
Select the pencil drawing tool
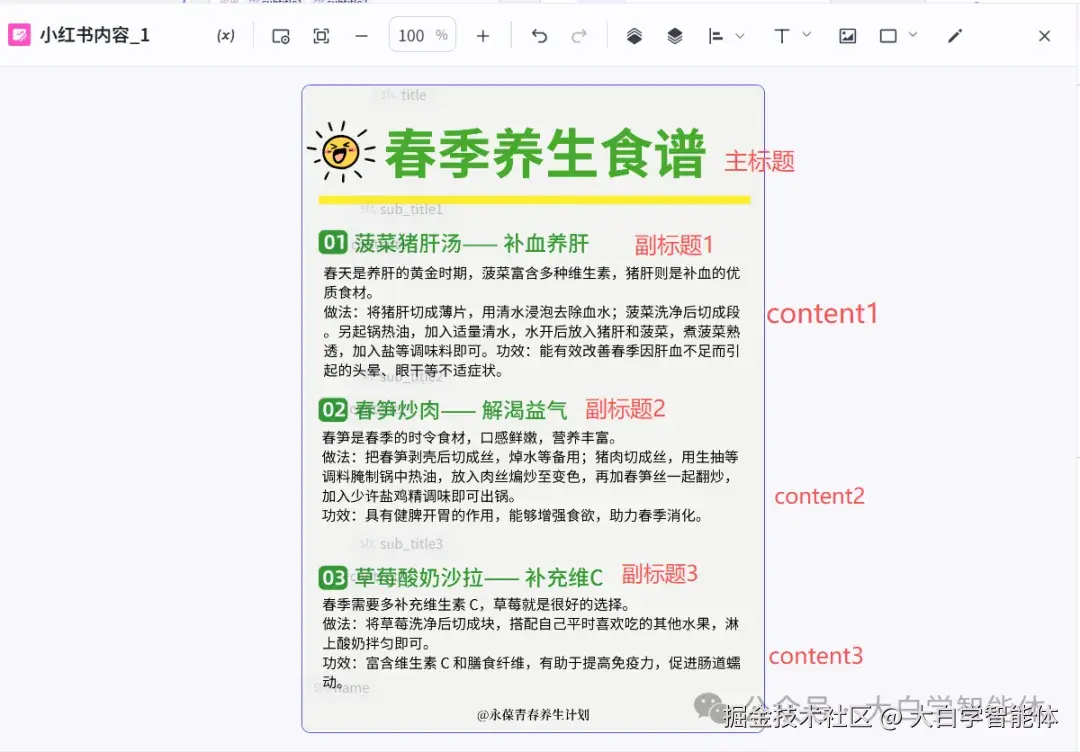pos(954,35)
